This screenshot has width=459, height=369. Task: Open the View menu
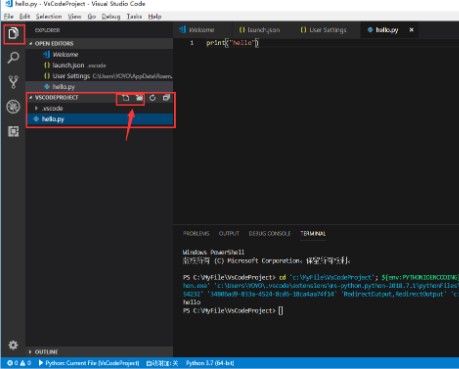point(74,16)
